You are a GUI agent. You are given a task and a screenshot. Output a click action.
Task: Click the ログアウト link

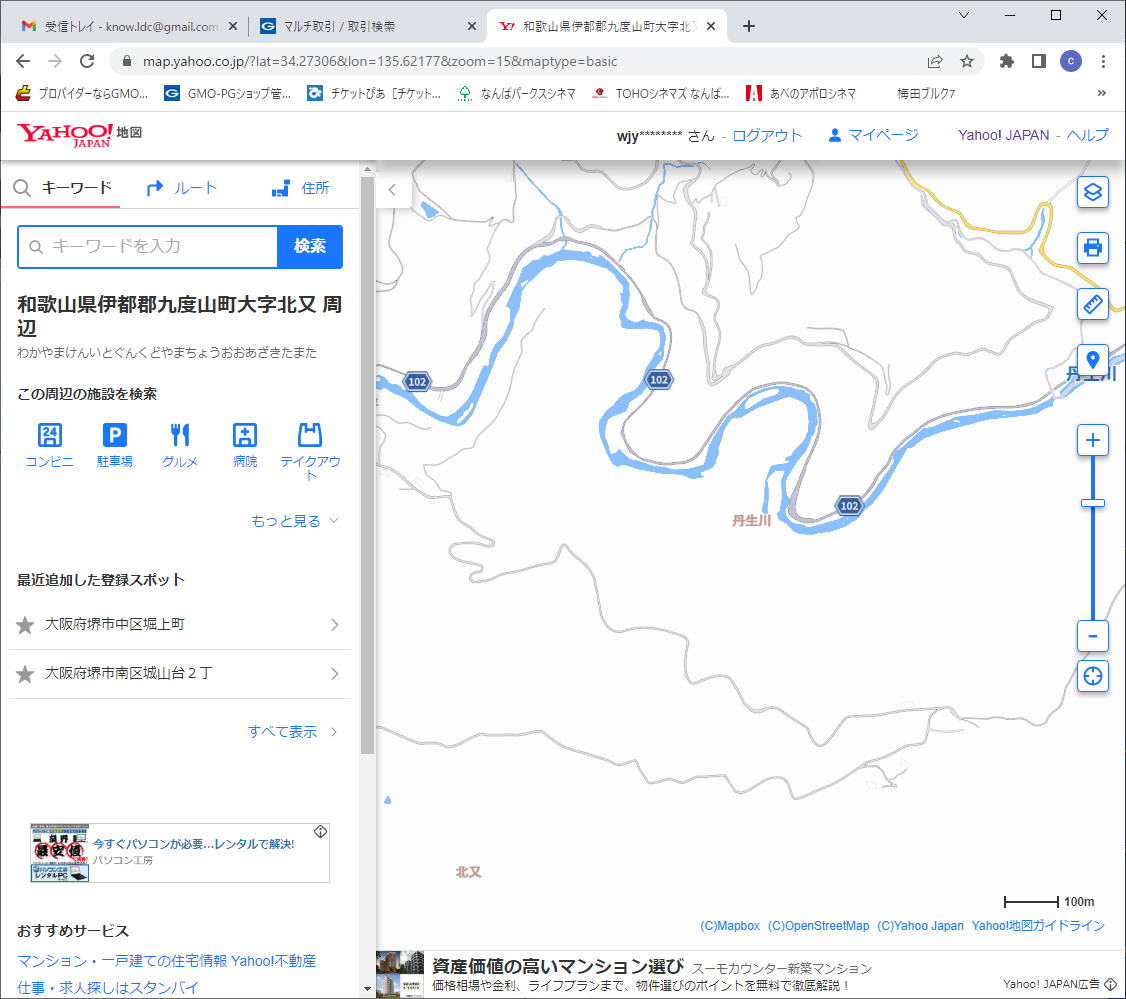[x=767, y=135]
